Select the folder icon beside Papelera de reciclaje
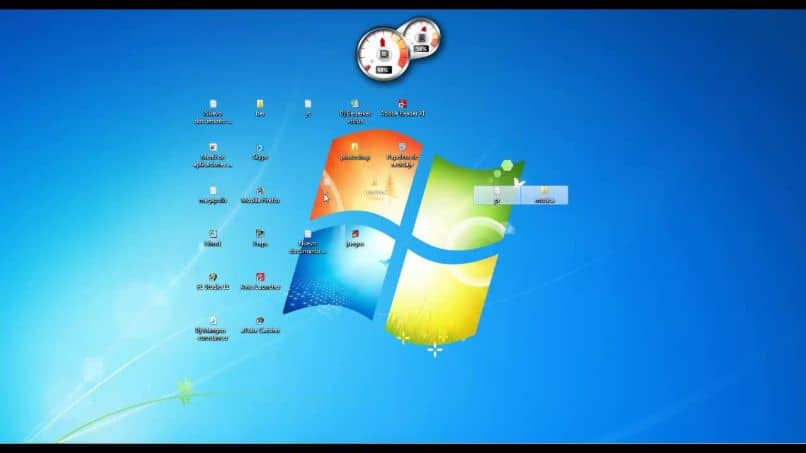The width and height of the screenshot is (806, 453). tap(355, 152)
